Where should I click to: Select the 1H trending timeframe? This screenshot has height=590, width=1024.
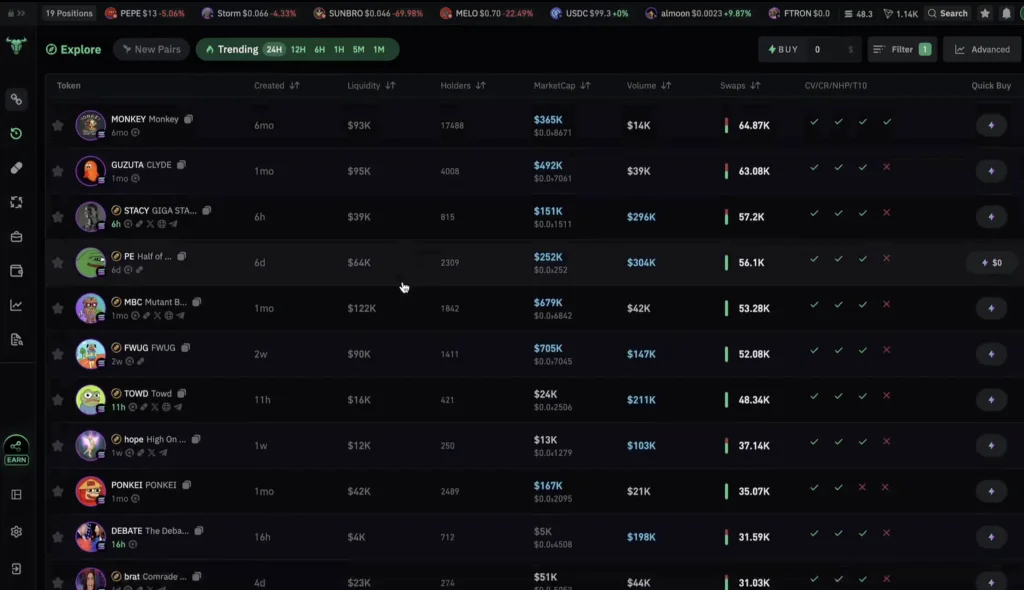pos(339,49)
